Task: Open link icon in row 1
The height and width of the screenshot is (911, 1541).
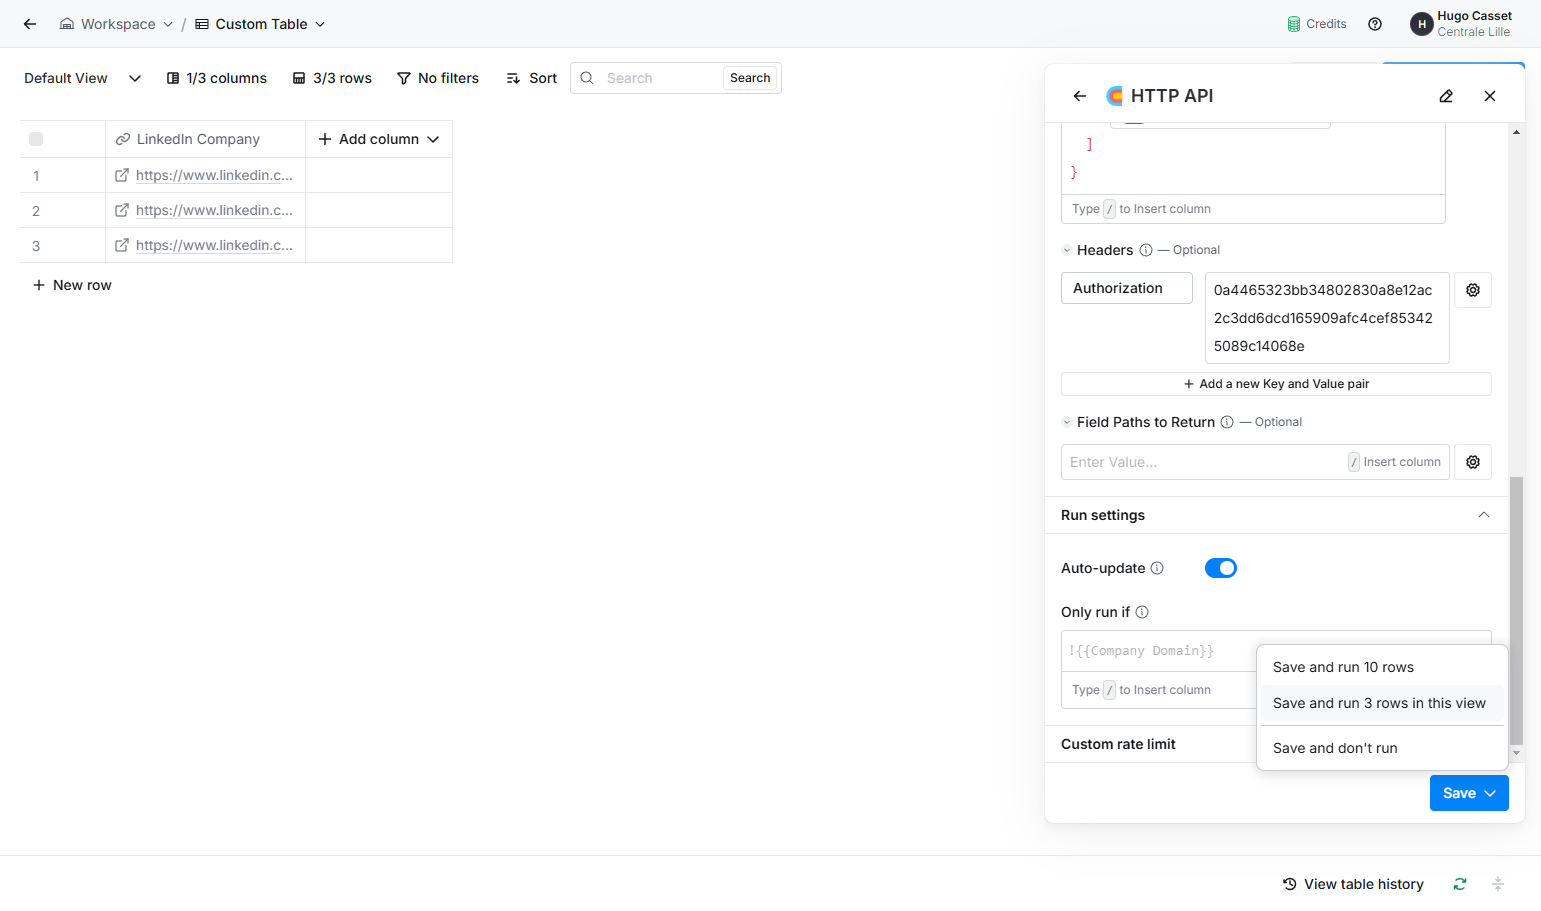Action: [122, 175]
